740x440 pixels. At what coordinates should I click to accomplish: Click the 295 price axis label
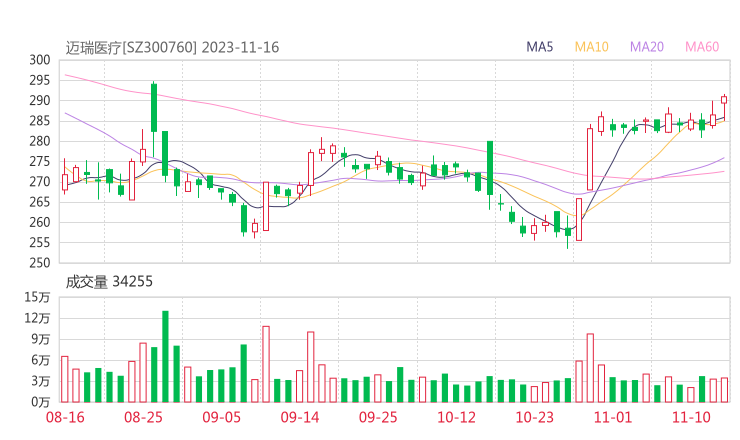pos(40,80)
